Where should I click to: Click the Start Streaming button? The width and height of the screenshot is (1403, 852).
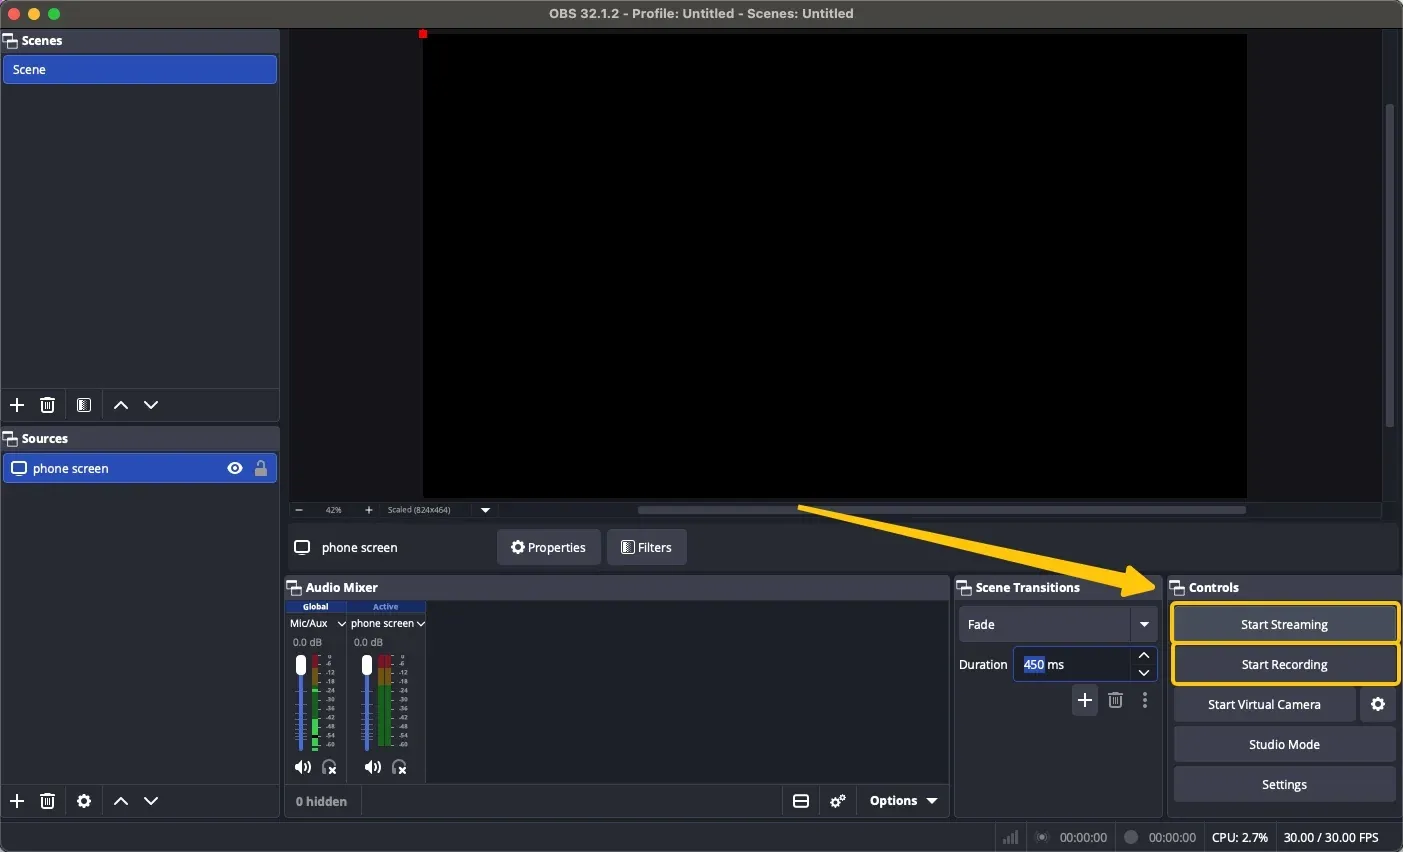[x=1285, y=624]
